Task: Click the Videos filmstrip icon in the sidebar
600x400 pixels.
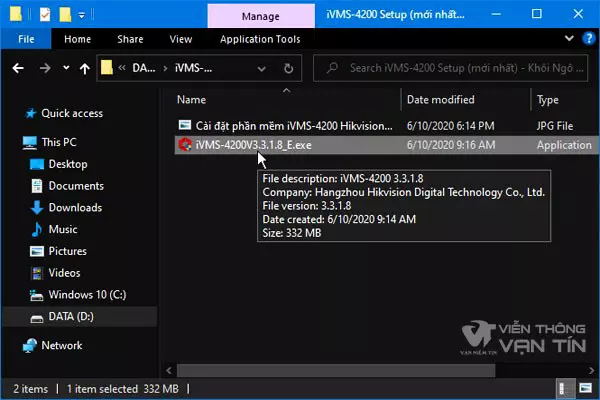Action: click(x=37, y=273)
